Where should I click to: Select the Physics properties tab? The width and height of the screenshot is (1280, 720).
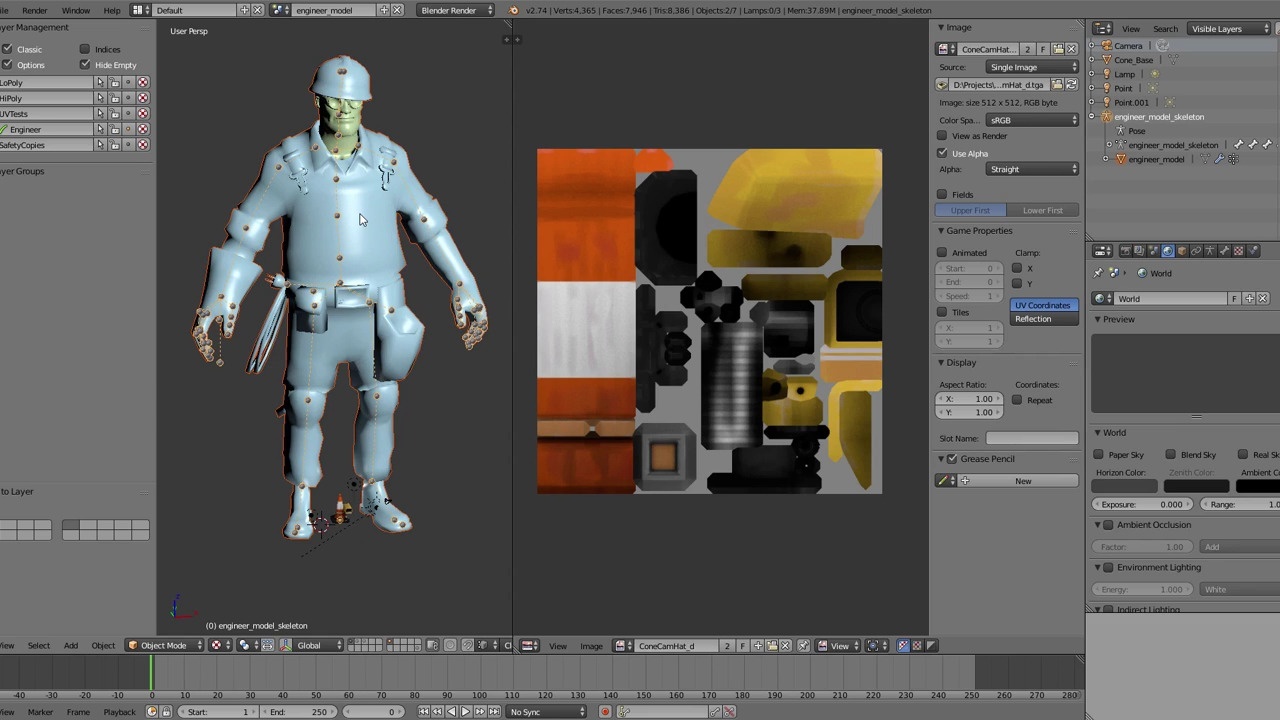pos(1253,250)
